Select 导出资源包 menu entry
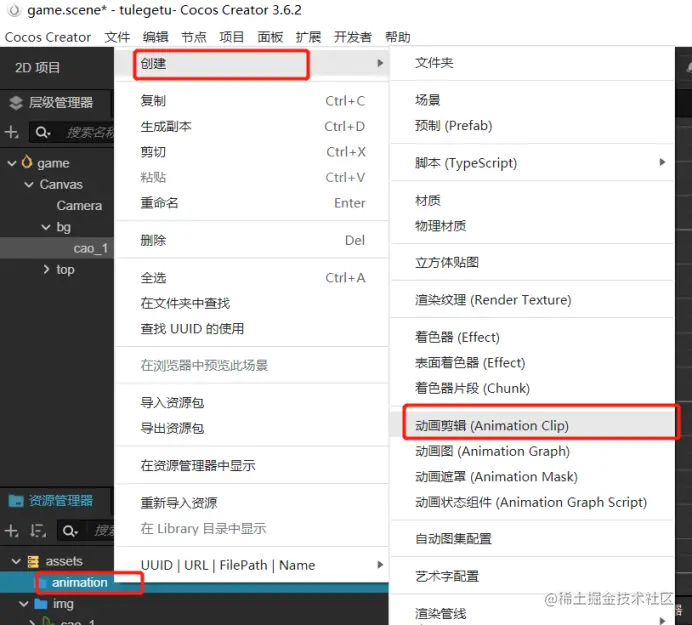This screenshot has height=625, width=692. [252, 429]
